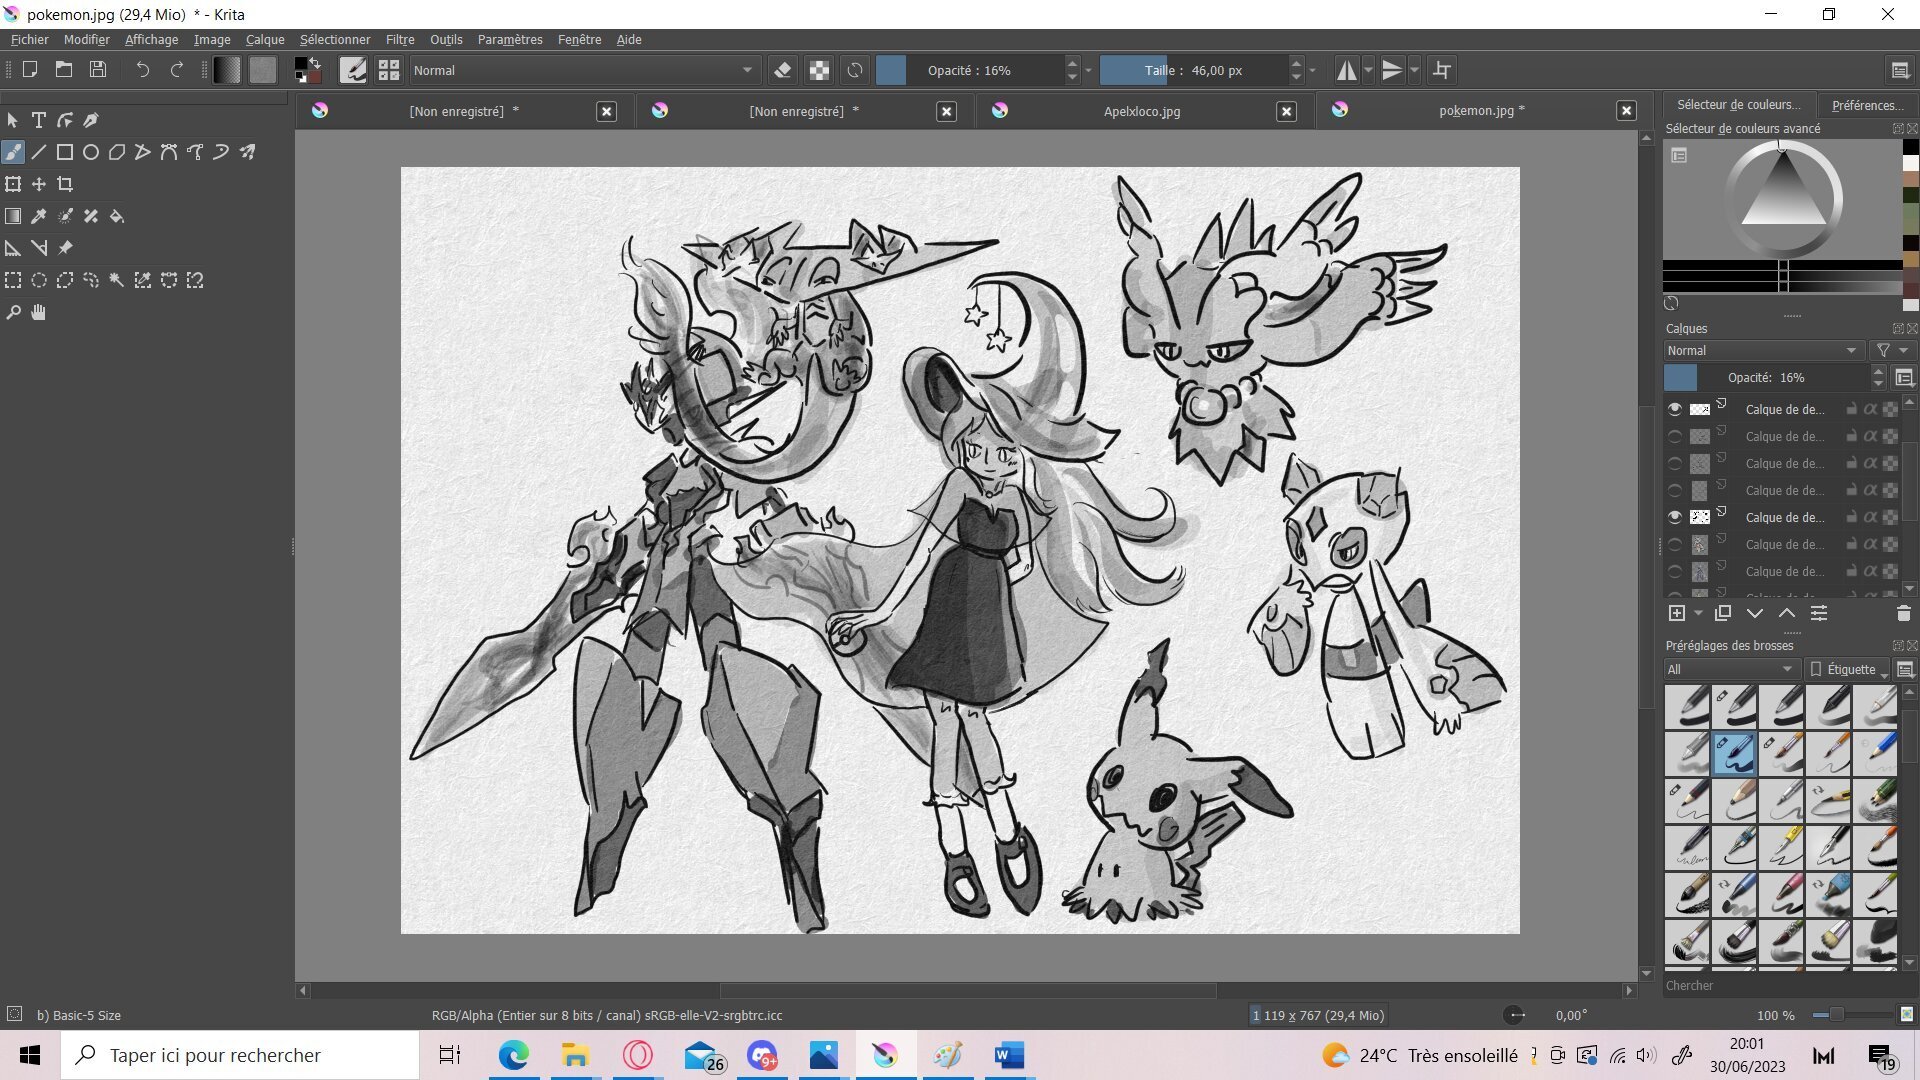The height and width of the screenshot is (1080, 1920).
Task: Expand the brush size options arrow
Action: click(x=1312, y=70)
